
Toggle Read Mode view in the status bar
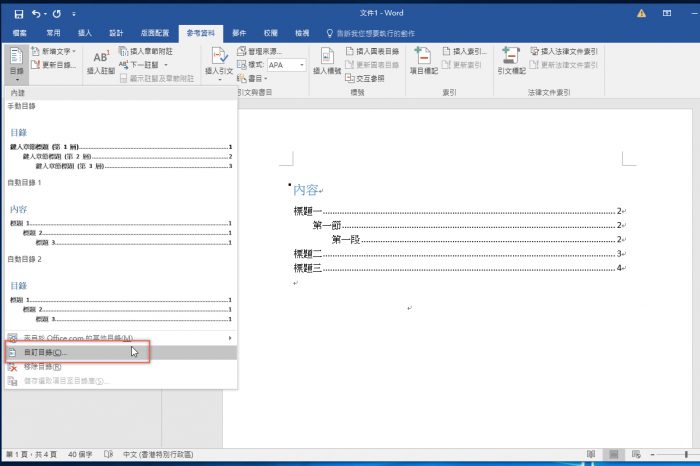point(591,454)
